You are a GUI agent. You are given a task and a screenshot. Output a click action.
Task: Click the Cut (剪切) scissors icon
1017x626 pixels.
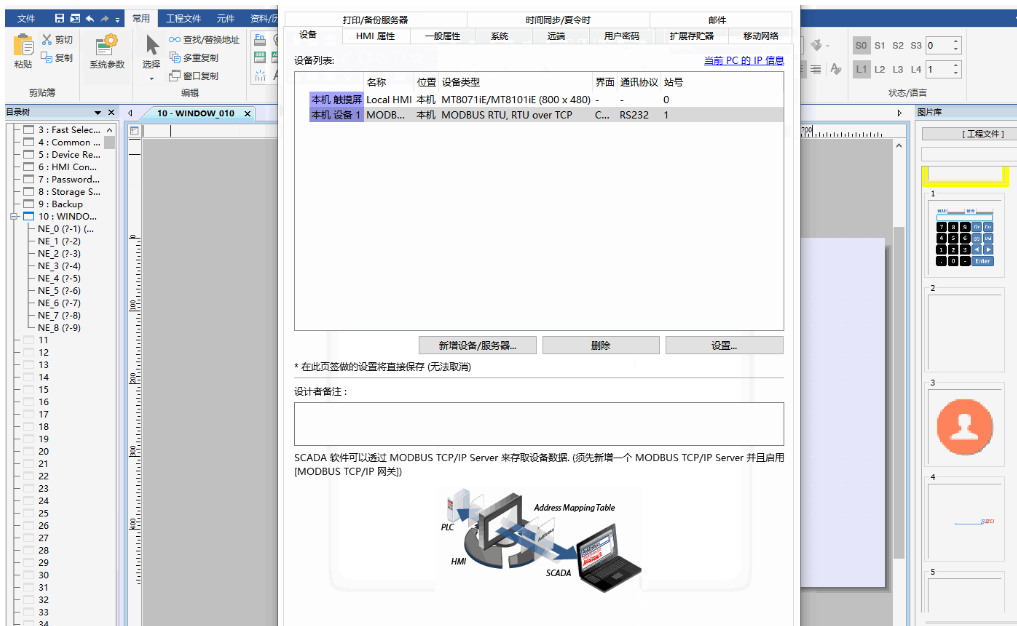pos(47,40)
